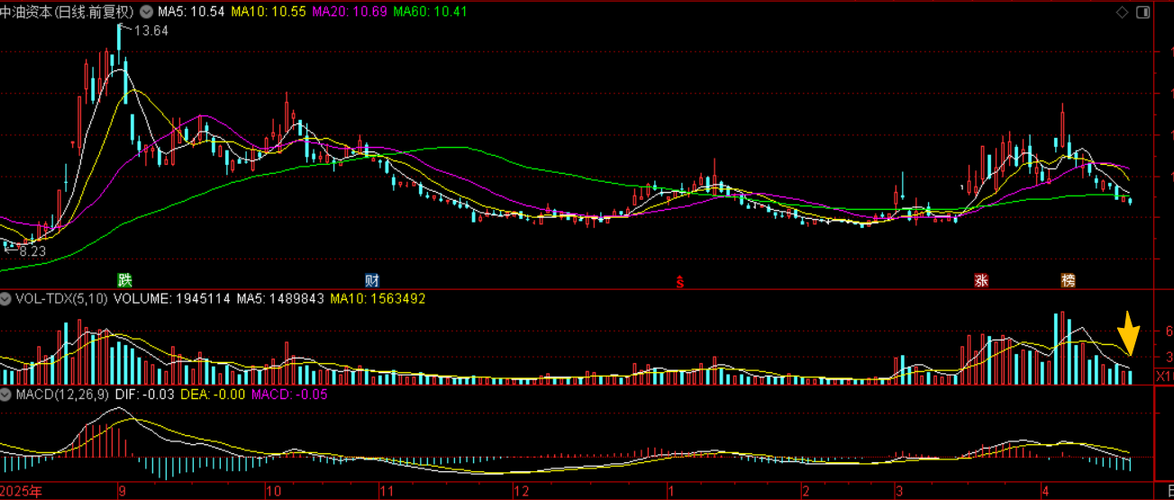Click the 2025年 label on time axis

19,491
